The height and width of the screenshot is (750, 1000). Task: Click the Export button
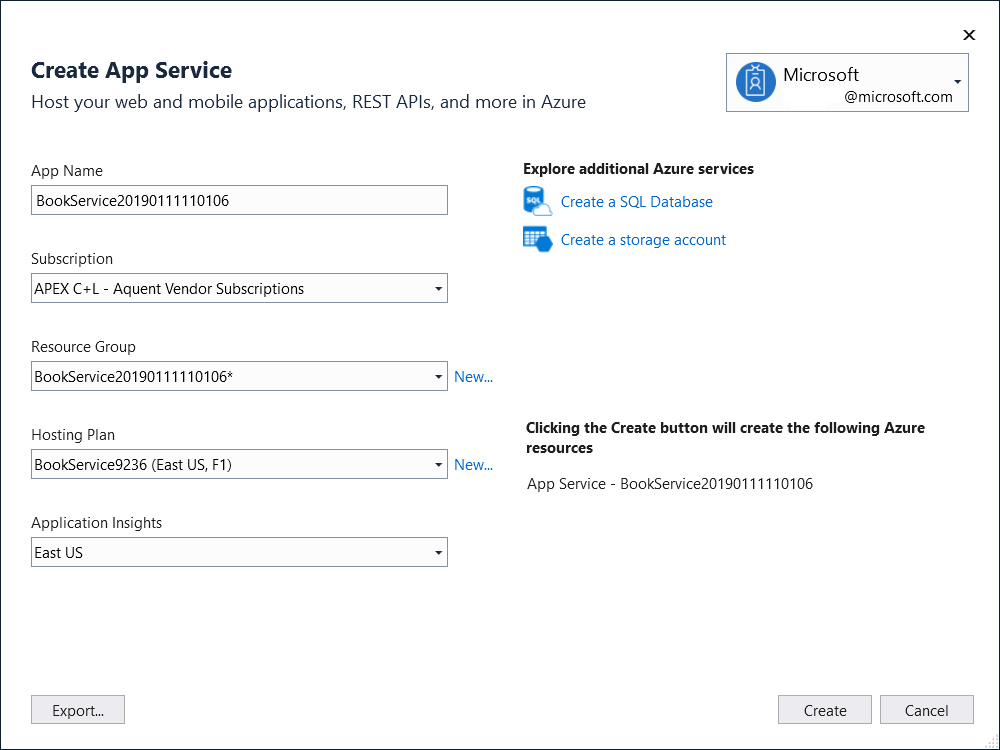[77, 709]
